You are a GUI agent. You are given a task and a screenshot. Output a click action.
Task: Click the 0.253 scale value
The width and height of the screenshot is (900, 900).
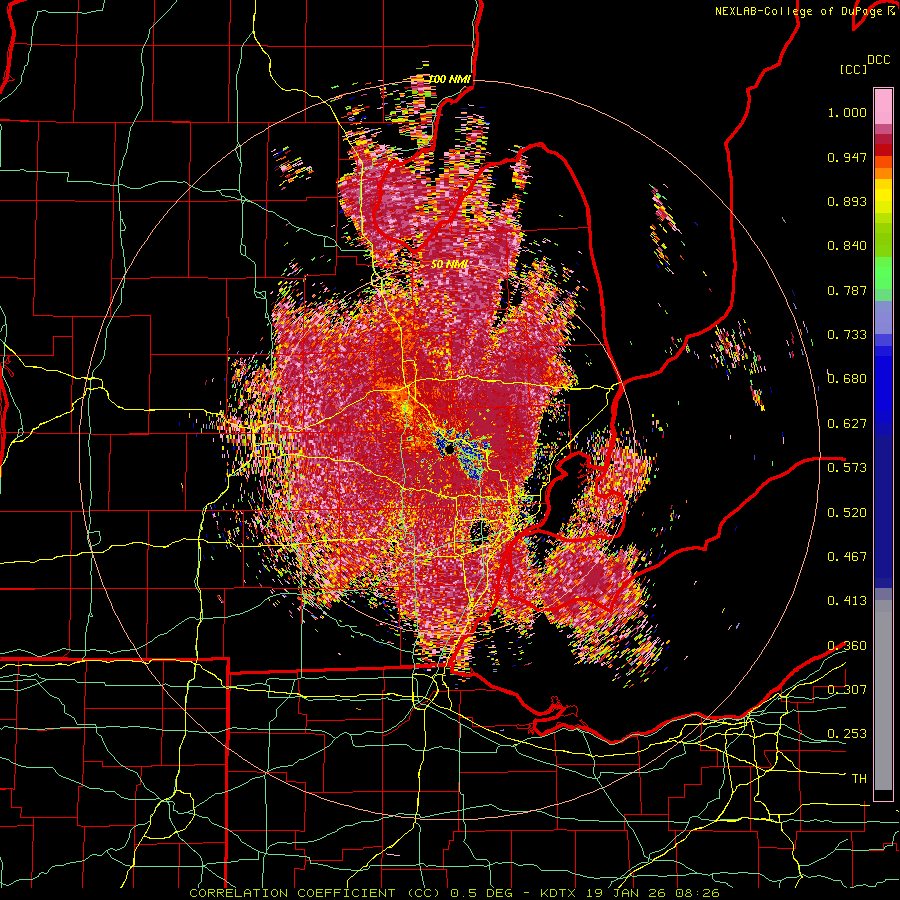847,734
